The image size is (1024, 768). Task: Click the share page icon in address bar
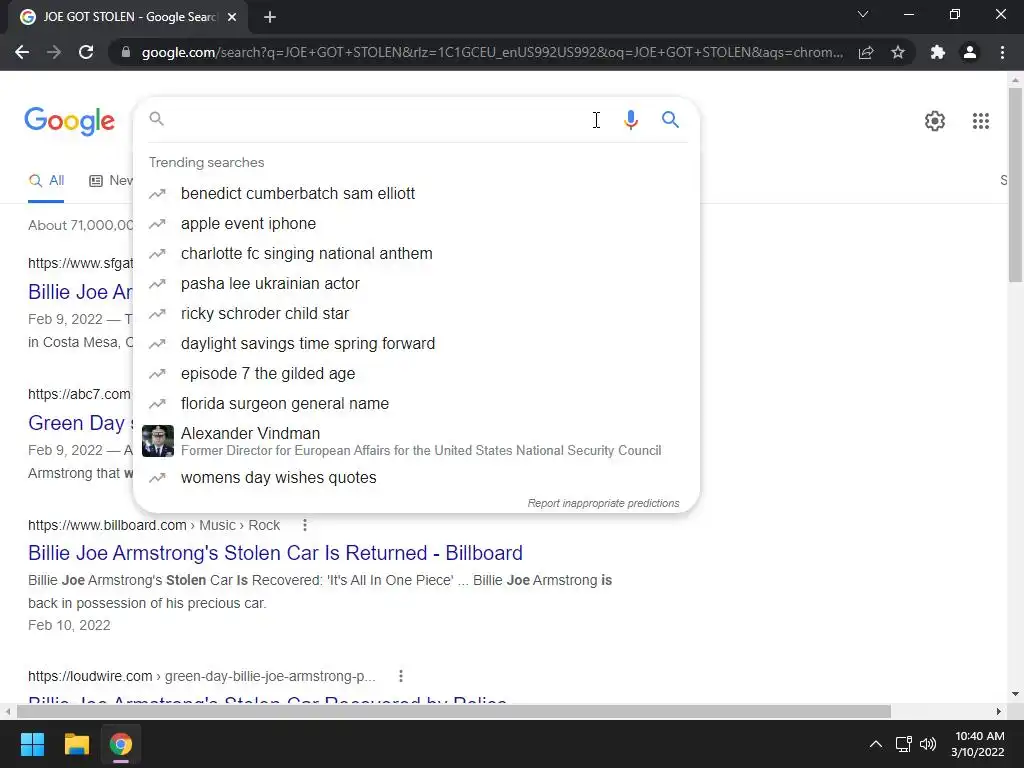coord(866,52)
